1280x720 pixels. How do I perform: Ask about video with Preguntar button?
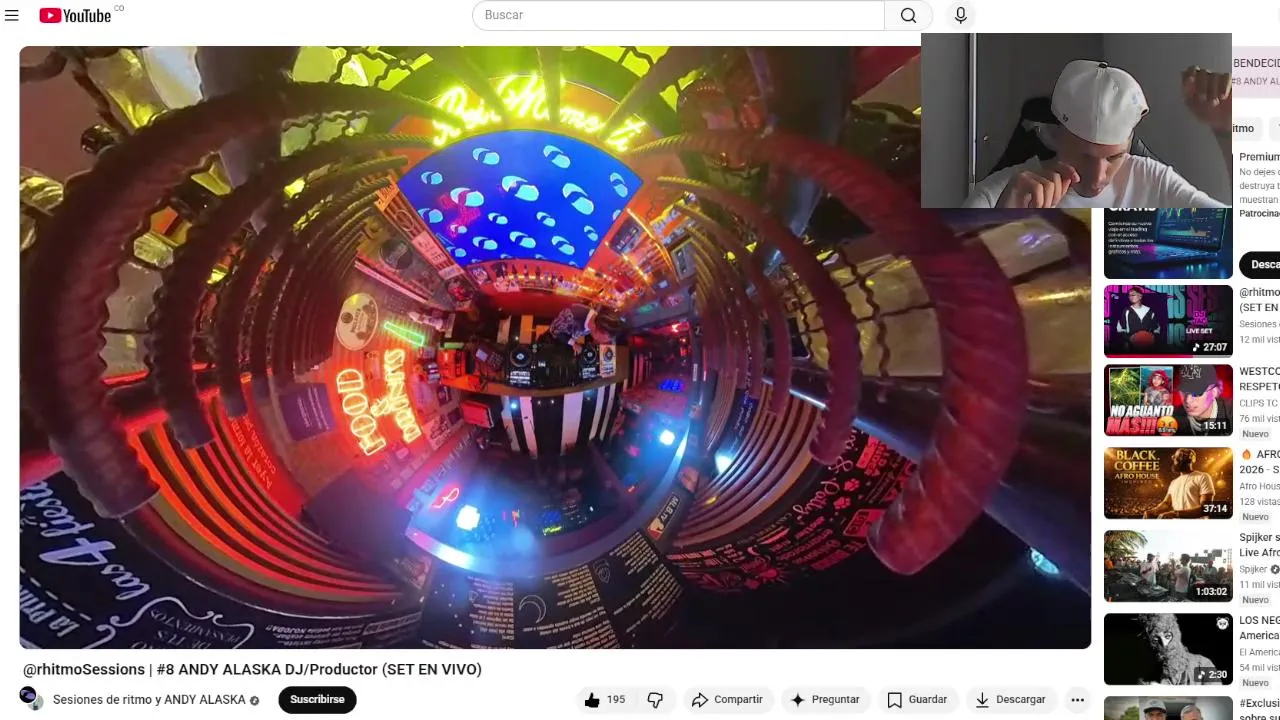[x=825, y=700]
